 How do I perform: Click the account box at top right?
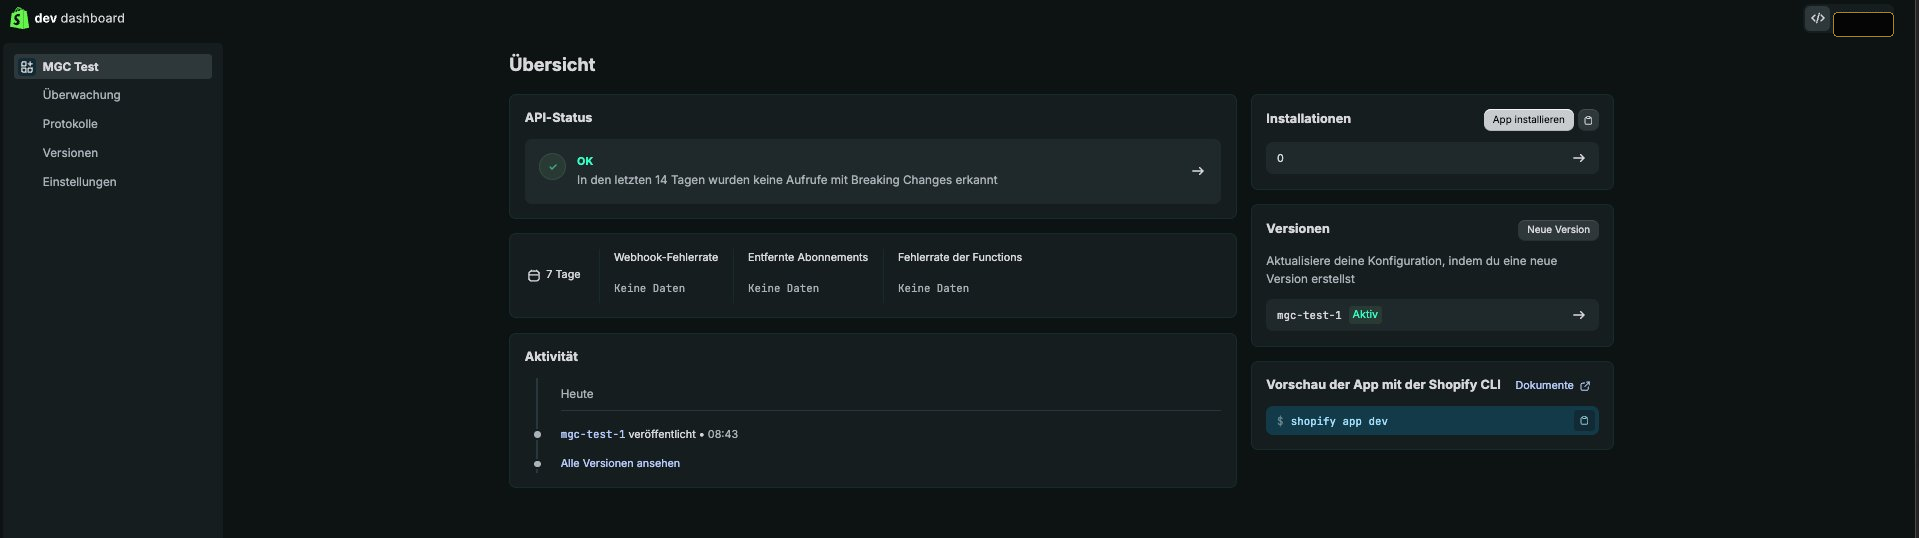click(x=1863, y=24)
